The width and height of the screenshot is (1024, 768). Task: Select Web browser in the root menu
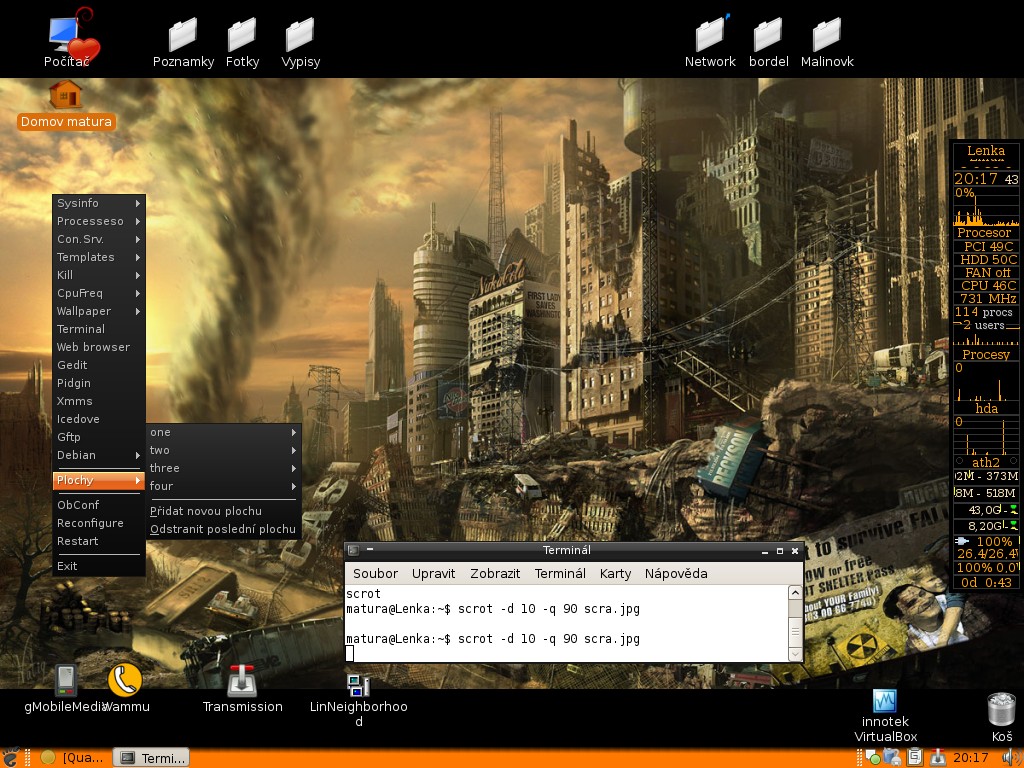coord(99,347)
